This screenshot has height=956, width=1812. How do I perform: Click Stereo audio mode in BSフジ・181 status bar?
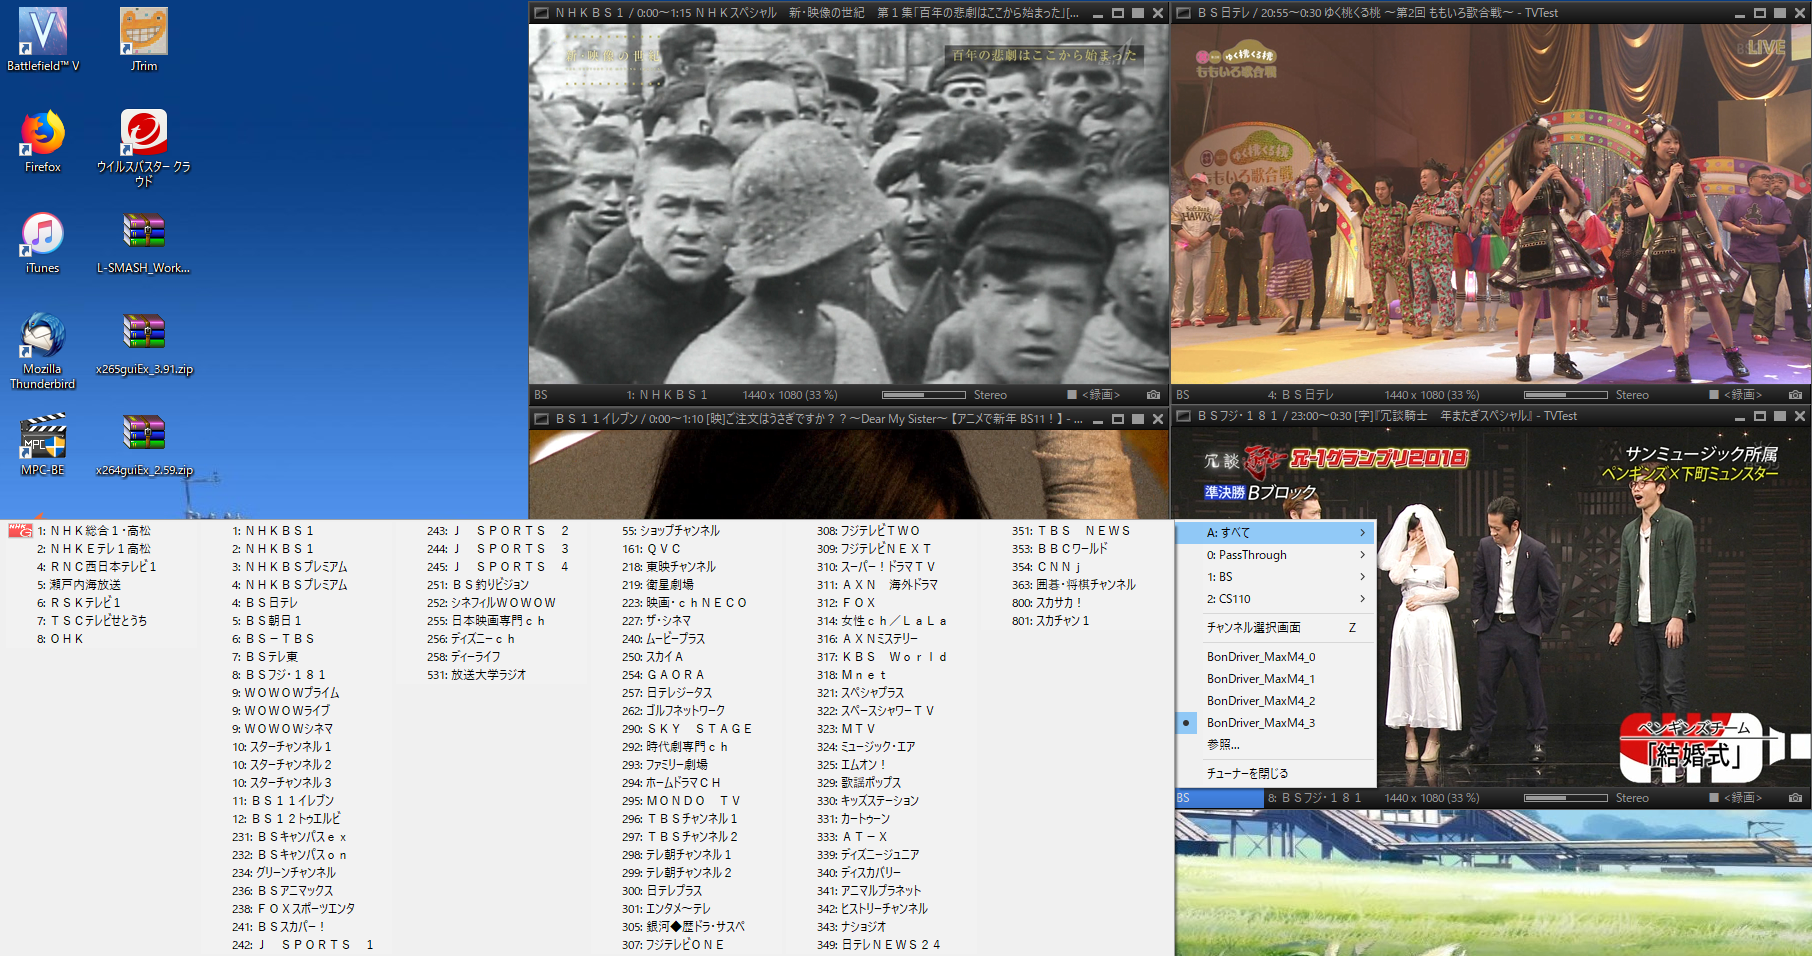[1632, 798]
